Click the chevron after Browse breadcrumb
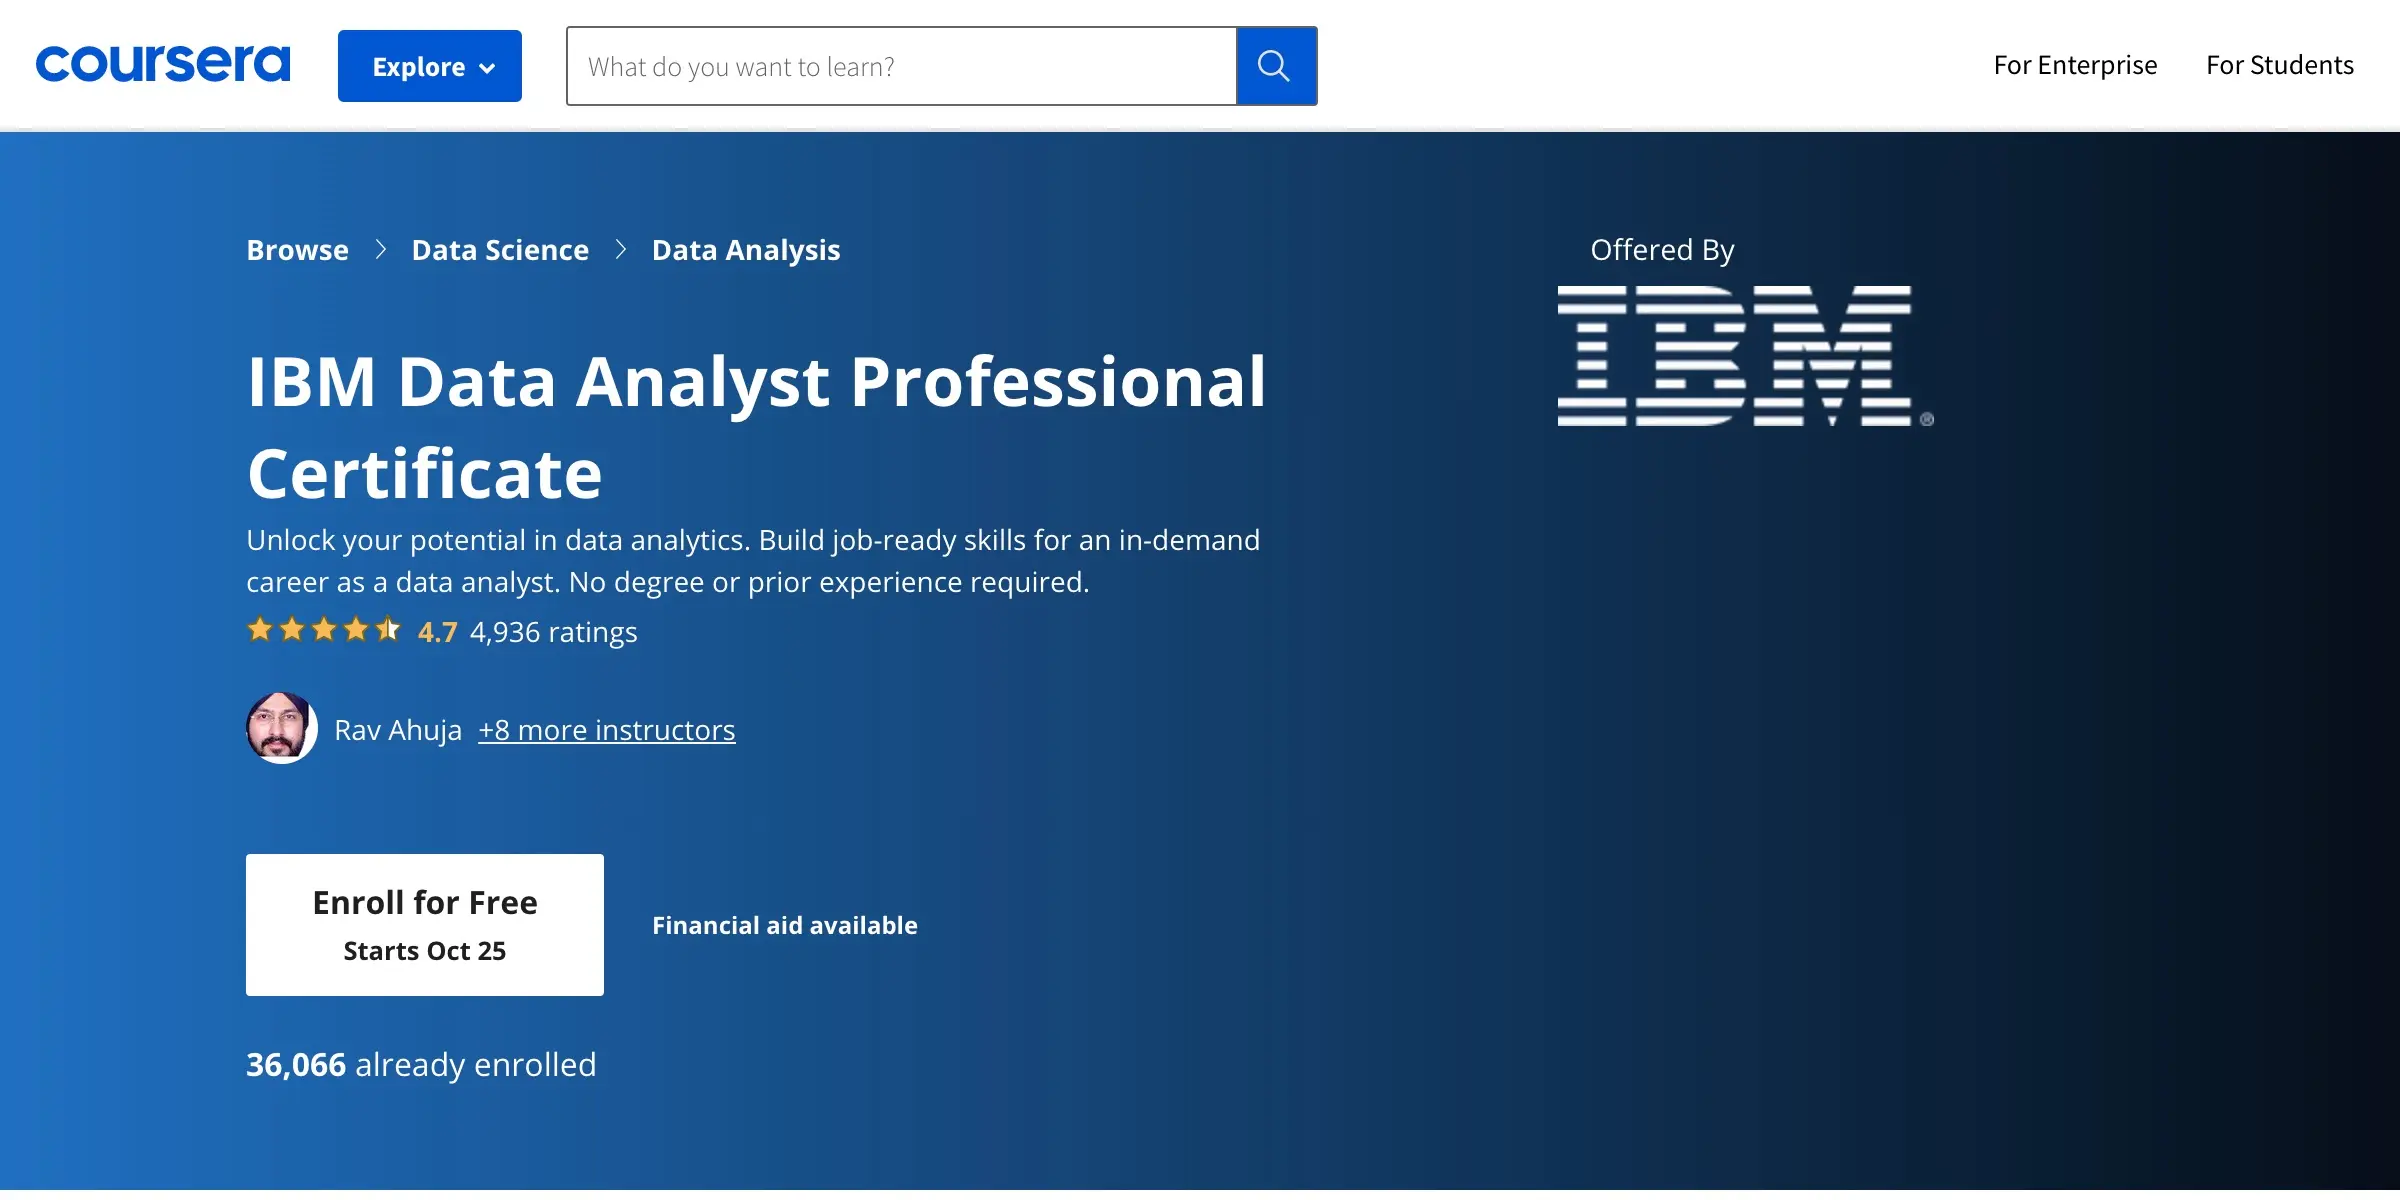This screenshot has height=1200, width=2400. point(381,250)
